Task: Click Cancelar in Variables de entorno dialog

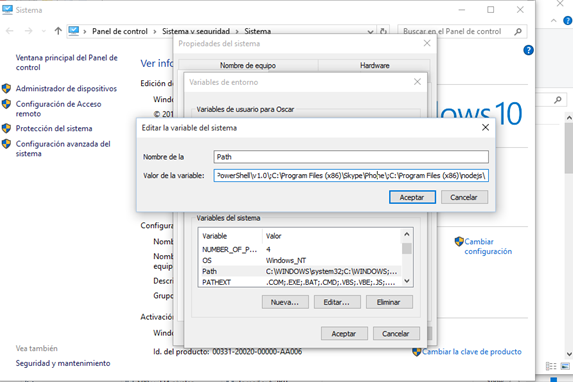Action: pyautogui.click(x=396, y=333)
